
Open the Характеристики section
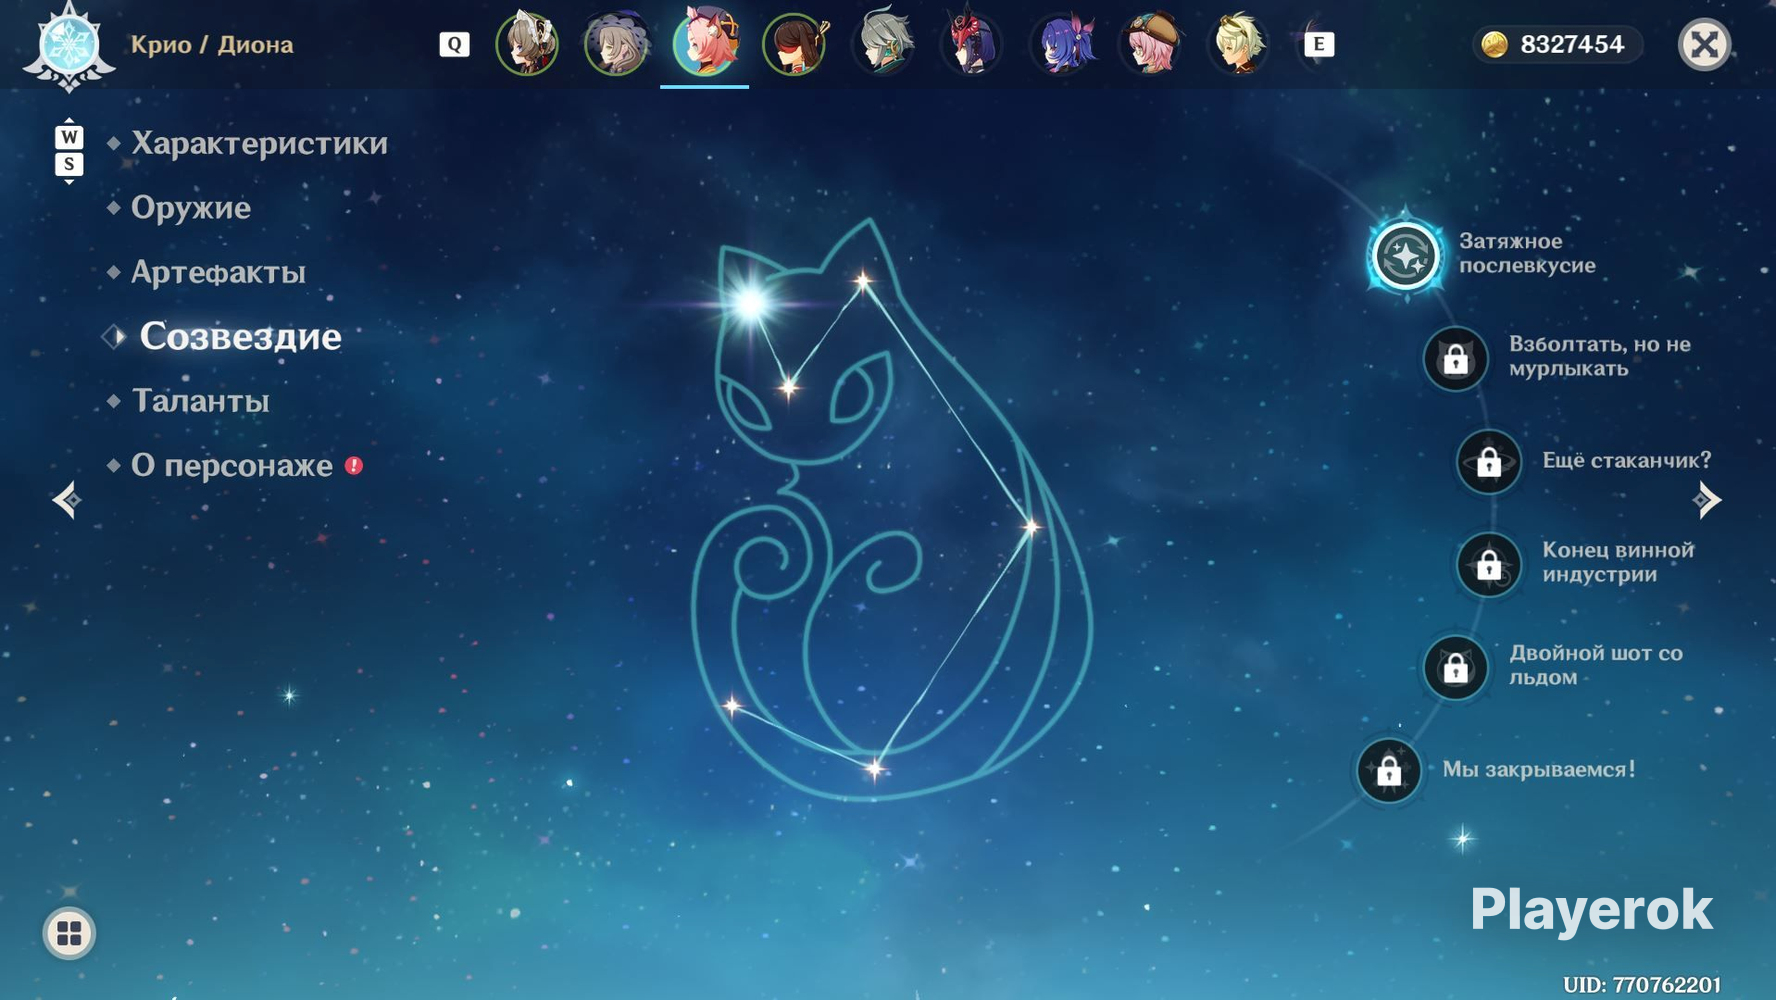click(259, 143)
